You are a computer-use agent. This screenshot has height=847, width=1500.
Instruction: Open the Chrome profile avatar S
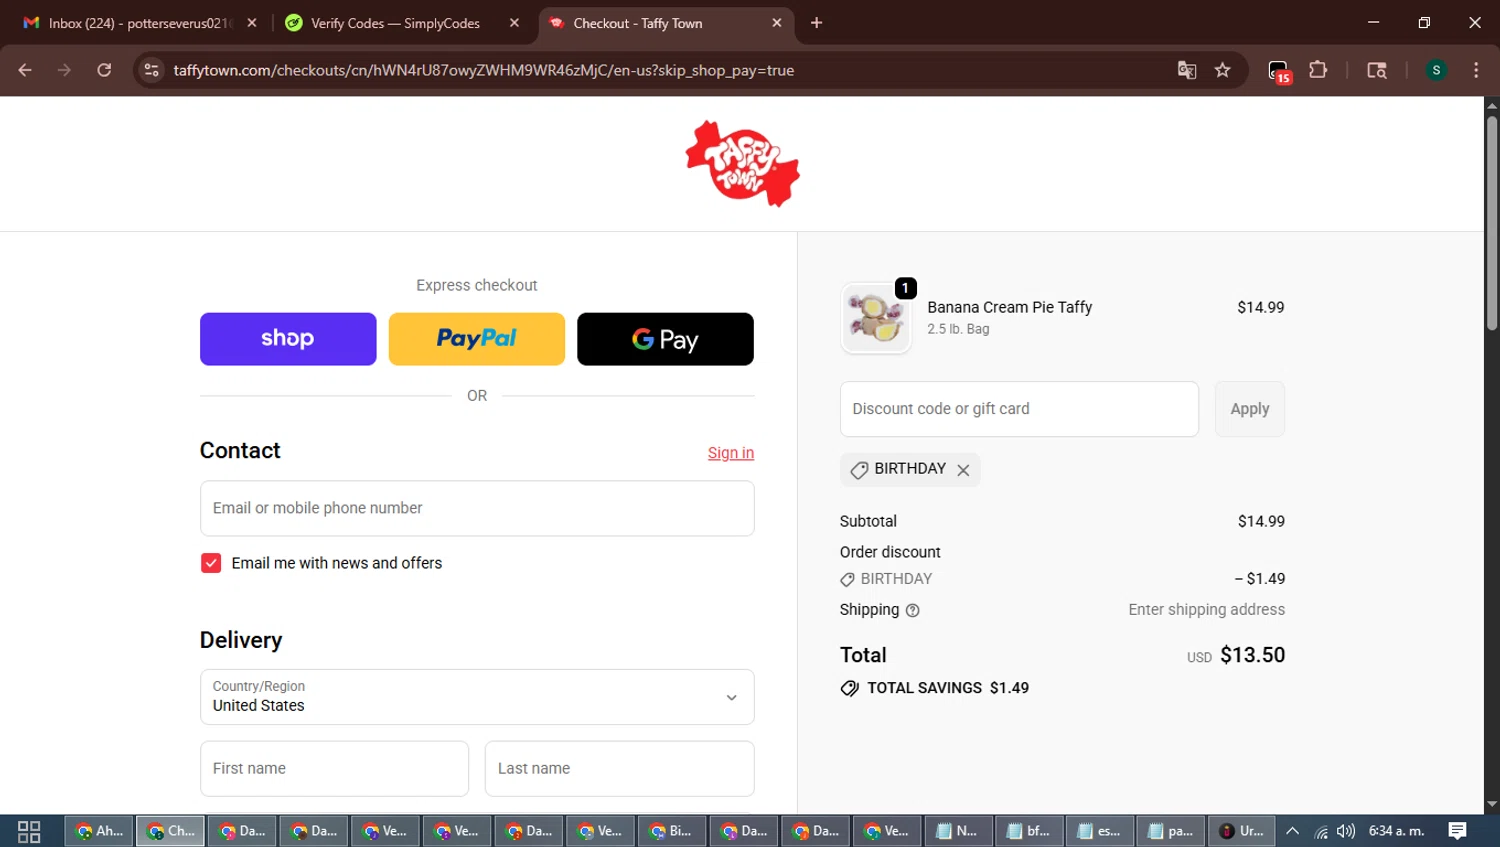[1436, 70]
